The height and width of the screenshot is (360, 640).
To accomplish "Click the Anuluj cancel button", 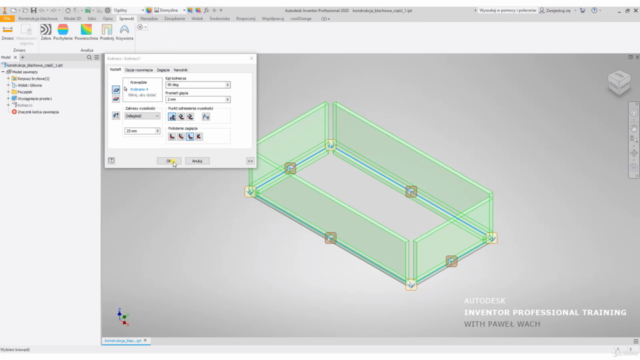I will click(x=197, y=161).
